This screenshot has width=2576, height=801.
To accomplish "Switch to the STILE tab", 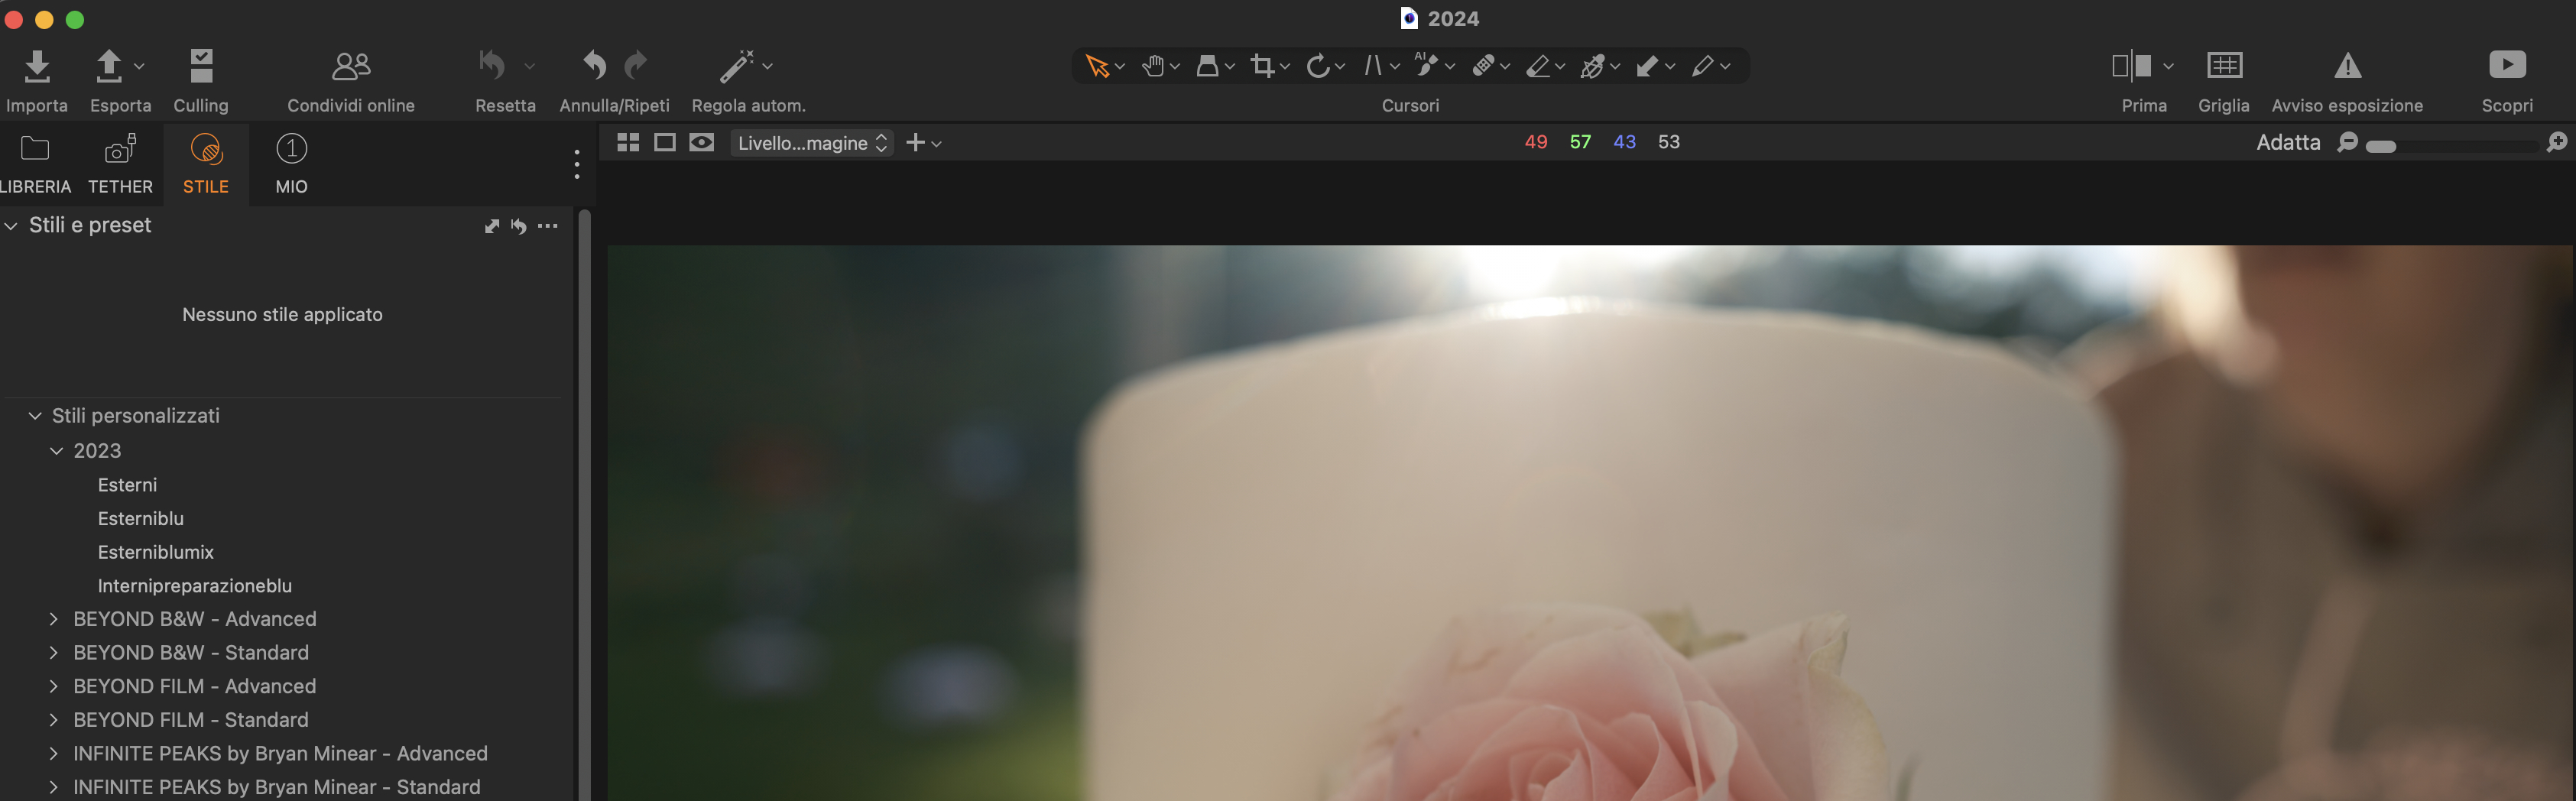I will (x=206, y=165).
